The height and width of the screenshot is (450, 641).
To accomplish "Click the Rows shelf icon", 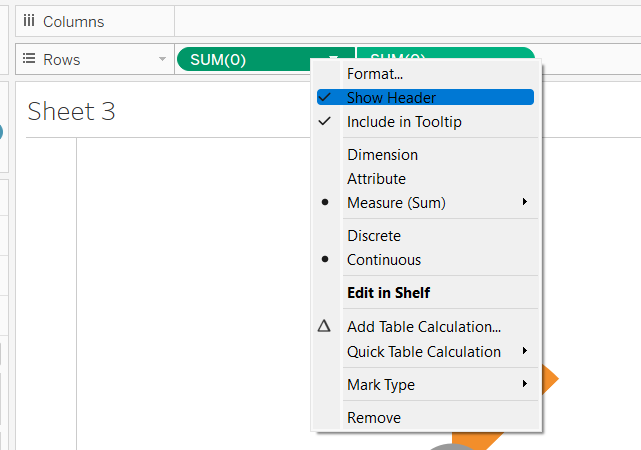I will pos(28,60).
